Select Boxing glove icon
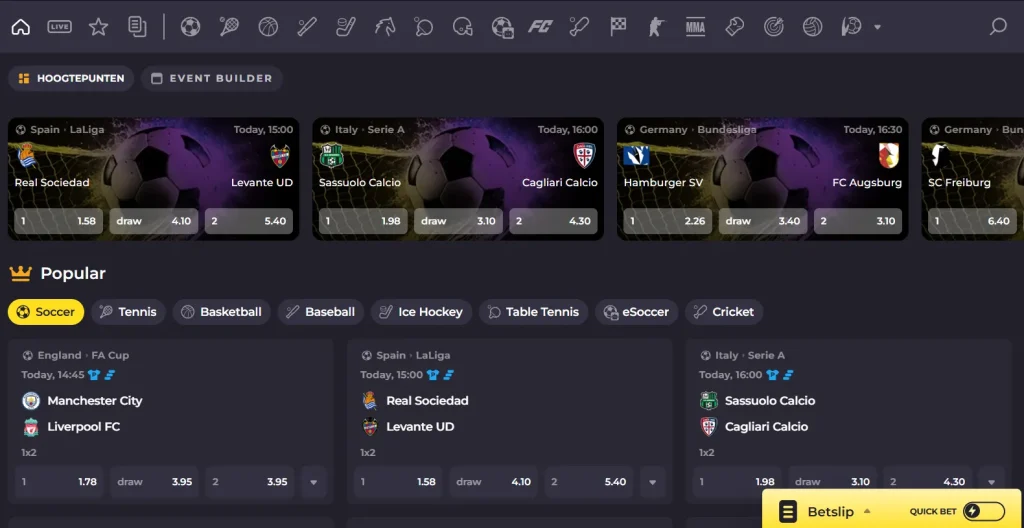Image resolution: width=1024 pixels, height=528 pixels. pyautogui.click(x=735, y=27)
